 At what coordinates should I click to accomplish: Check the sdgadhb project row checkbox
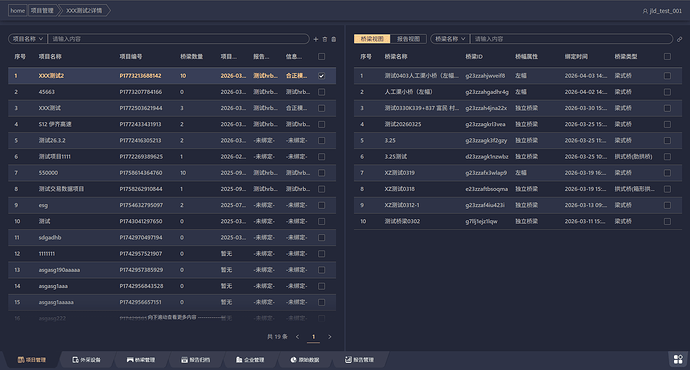click(x=322, y=238)
